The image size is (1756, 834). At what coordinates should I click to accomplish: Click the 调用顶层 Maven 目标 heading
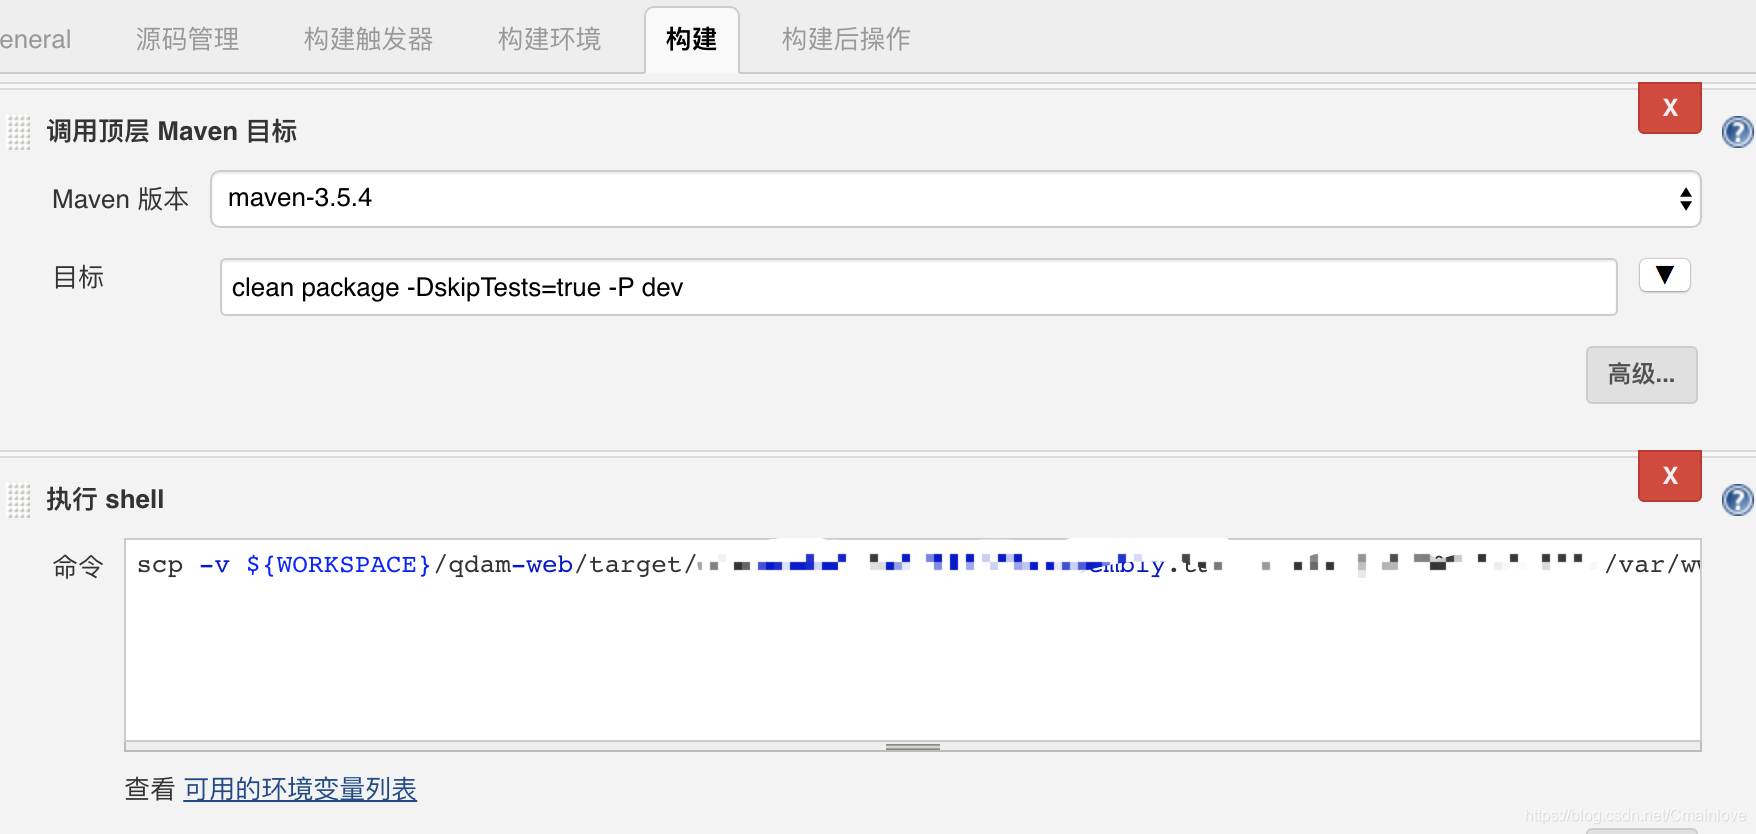(172, 132)
